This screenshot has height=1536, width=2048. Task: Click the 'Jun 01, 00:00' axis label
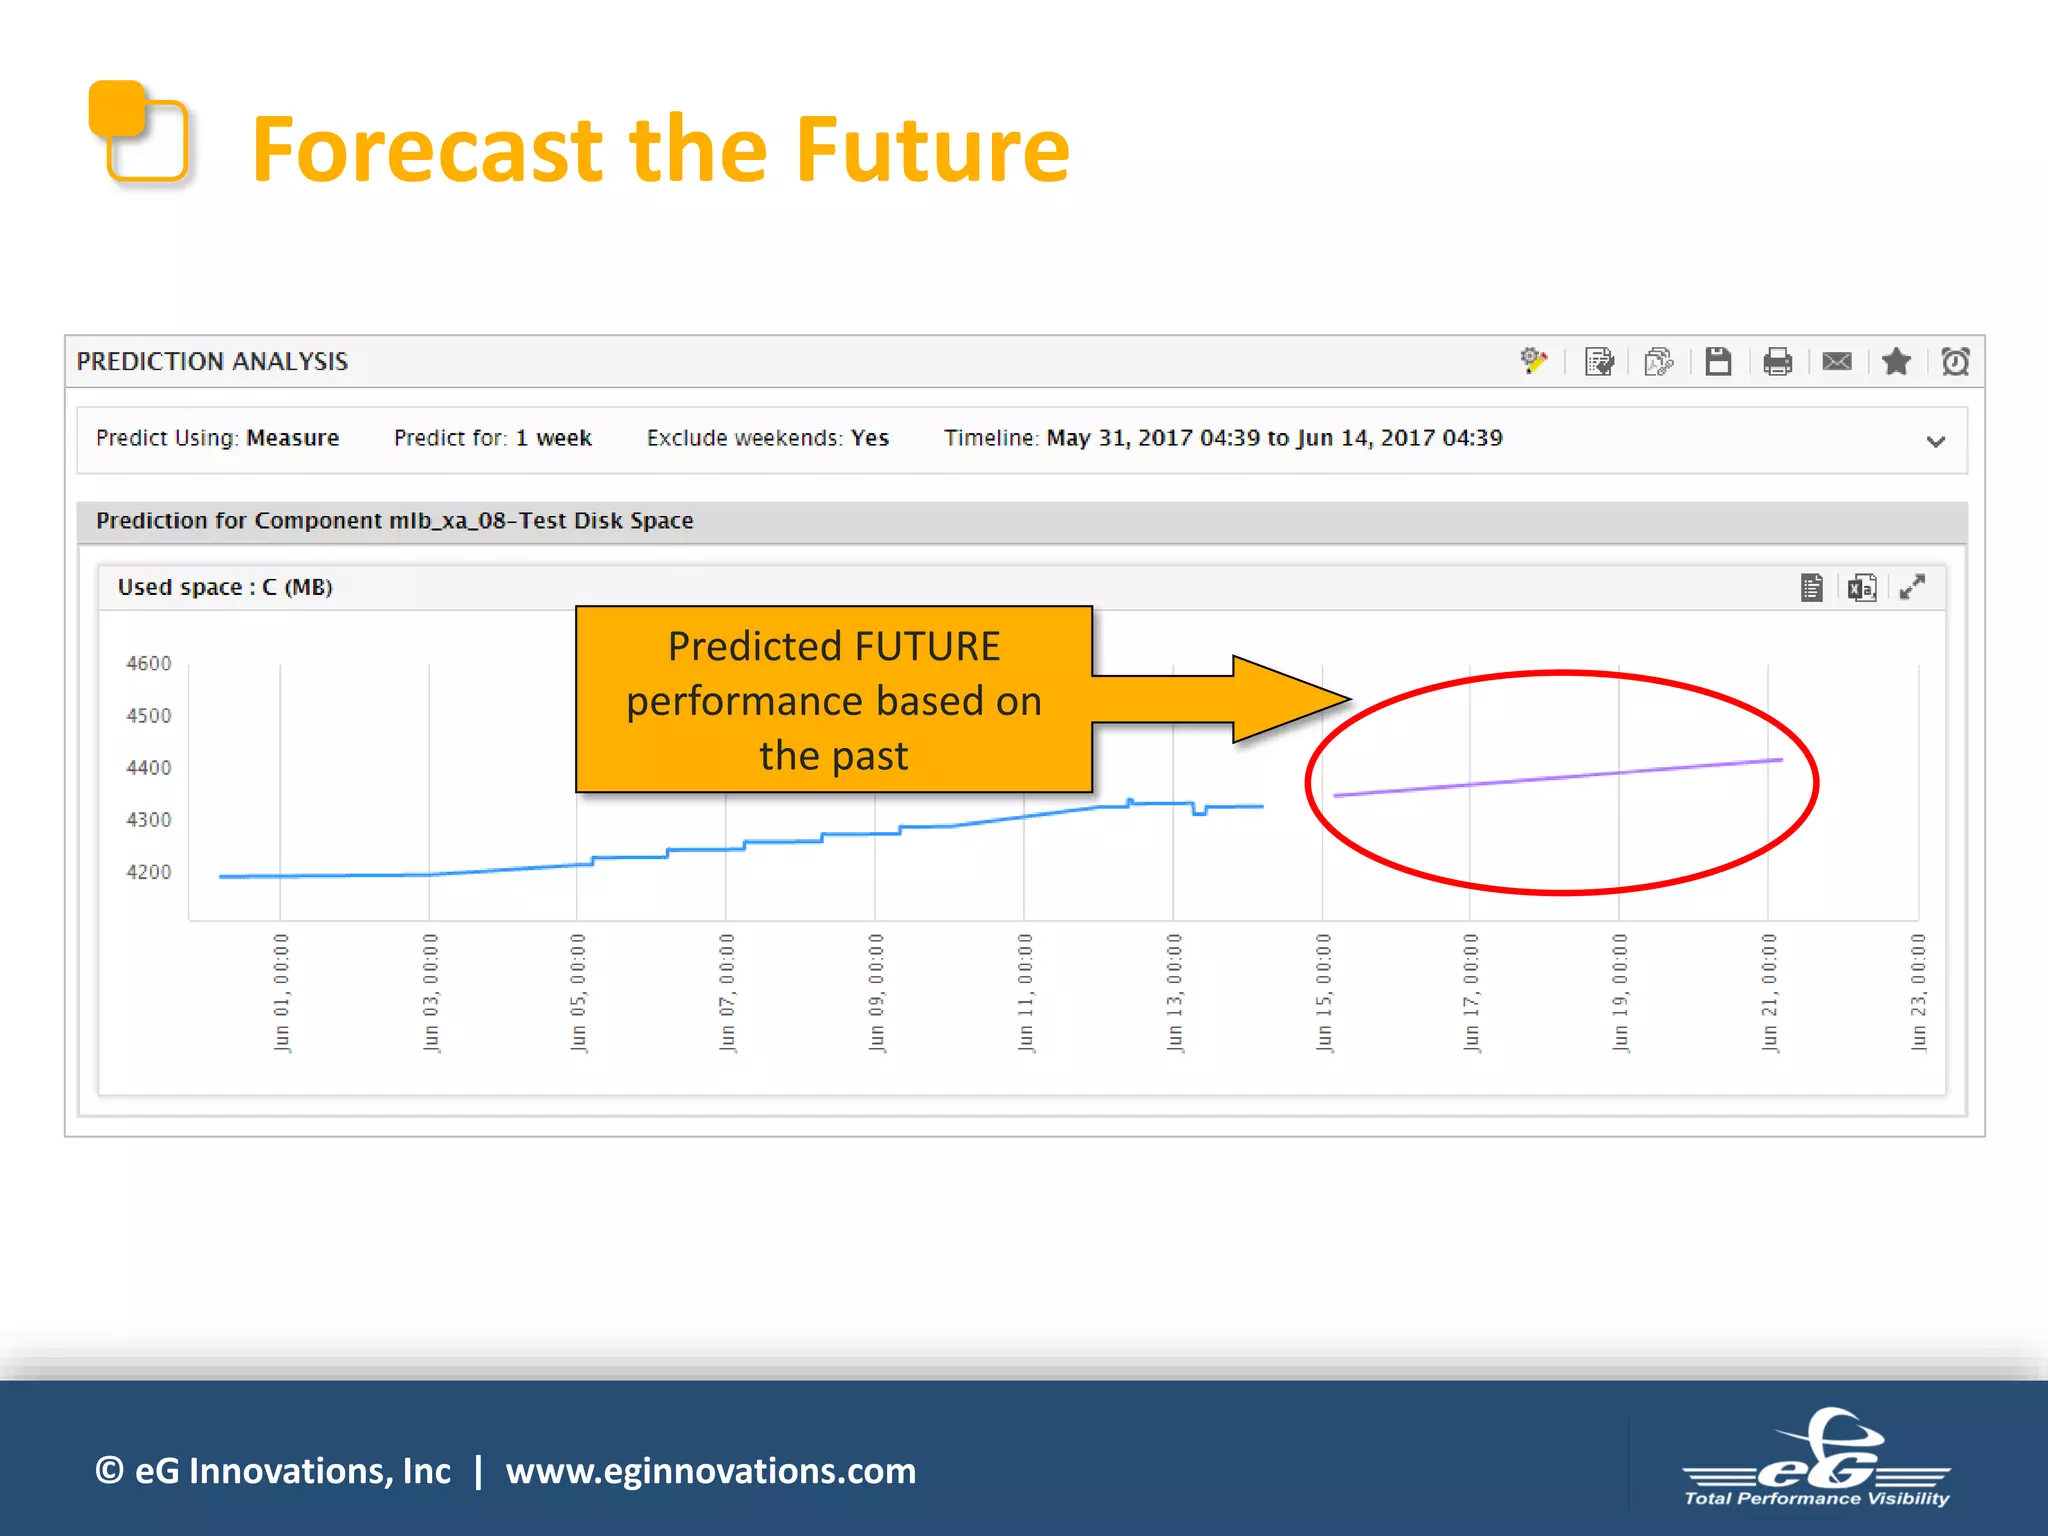pos(281,992)
